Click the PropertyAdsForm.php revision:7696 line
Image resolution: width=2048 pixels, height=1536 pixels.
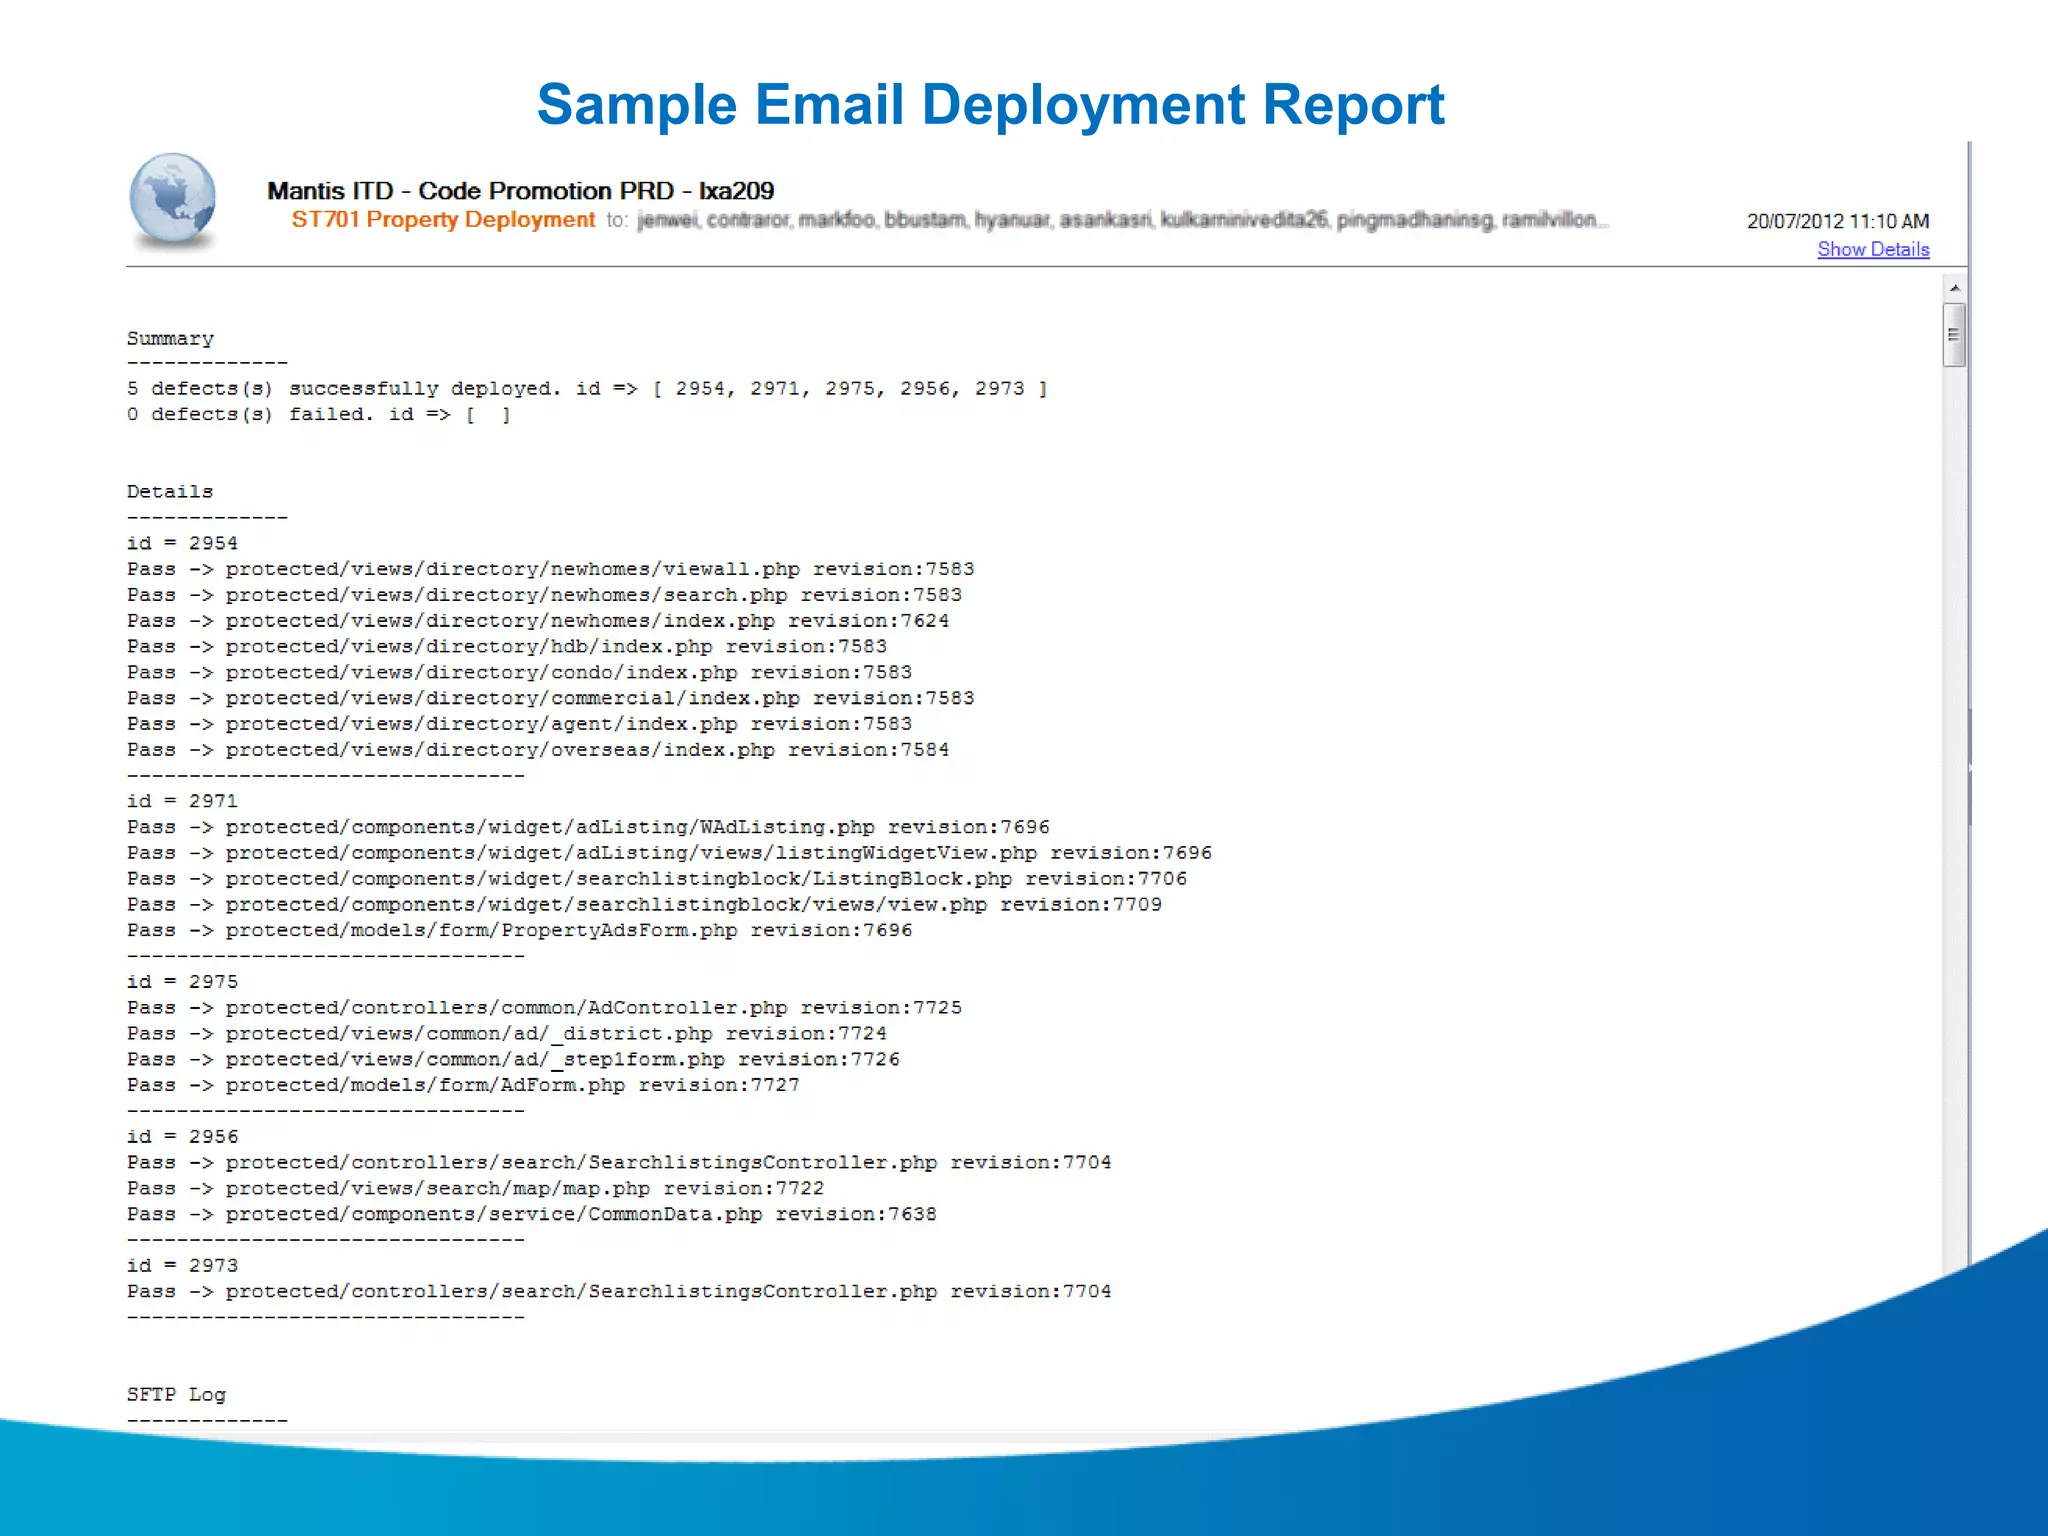point(519,930)
